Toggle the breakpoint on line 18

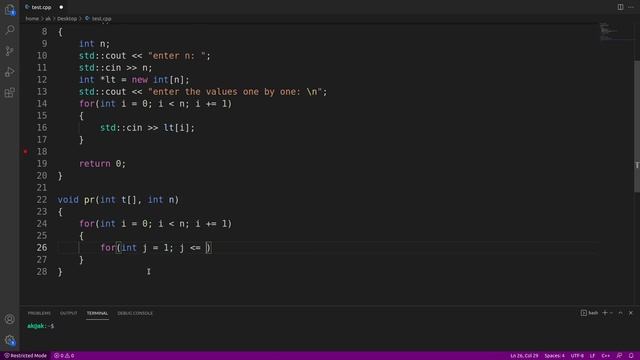(26, 151)
